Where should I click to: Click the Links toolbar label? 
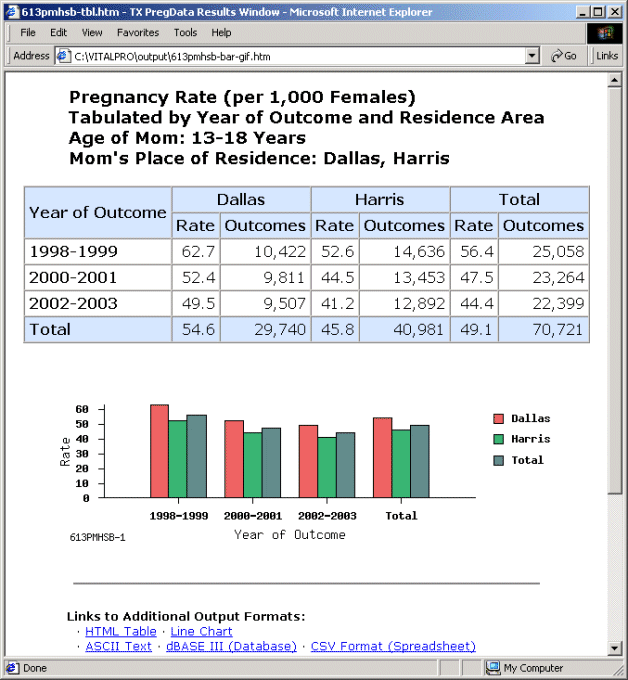click(x=607, y=56)
